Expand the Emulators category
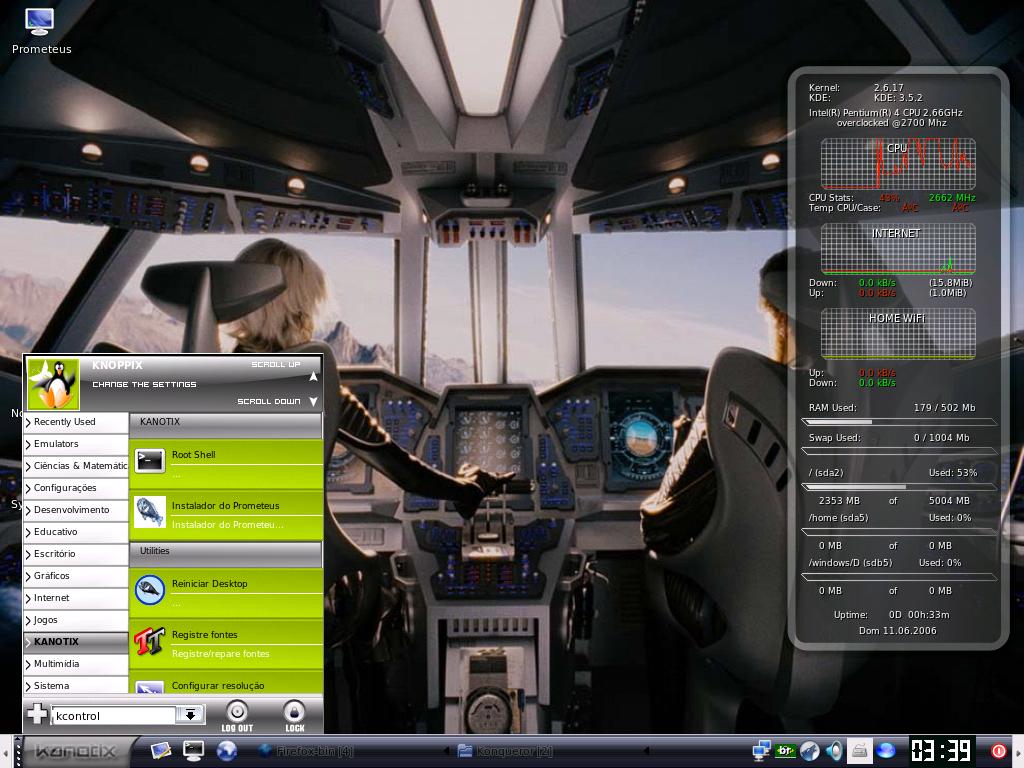The image size is (1024, 768). point(76,444)
